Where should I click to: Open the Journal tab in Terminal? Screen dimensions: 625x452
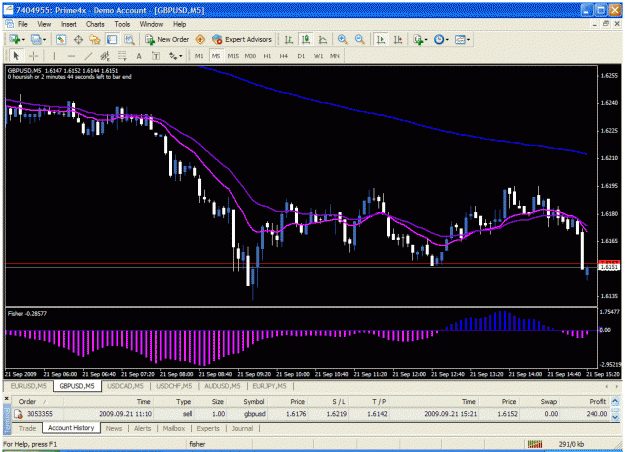tap(242, 428)
